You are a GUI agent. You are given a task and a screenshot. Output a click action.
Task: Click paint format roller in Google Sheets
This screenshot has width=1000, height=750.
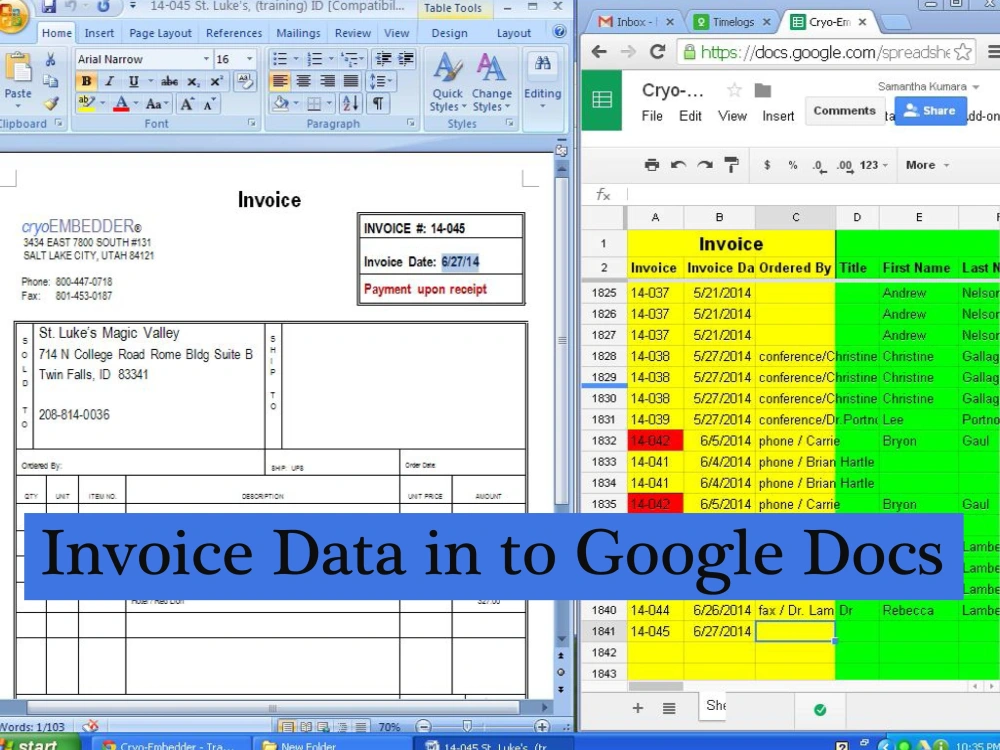(732, 165)
